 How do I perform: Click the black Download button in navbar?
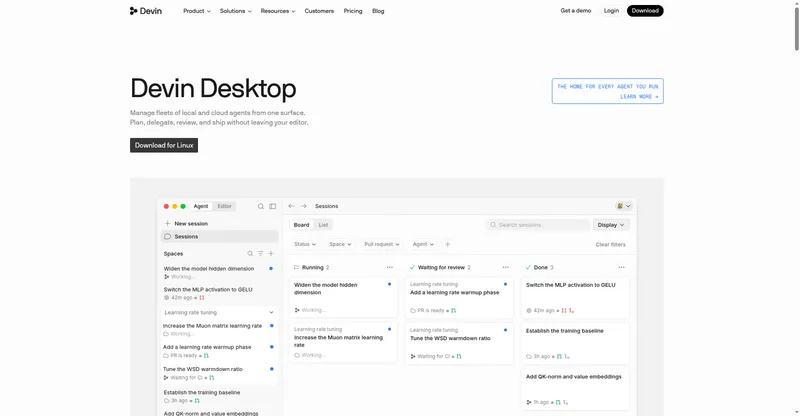645,11
